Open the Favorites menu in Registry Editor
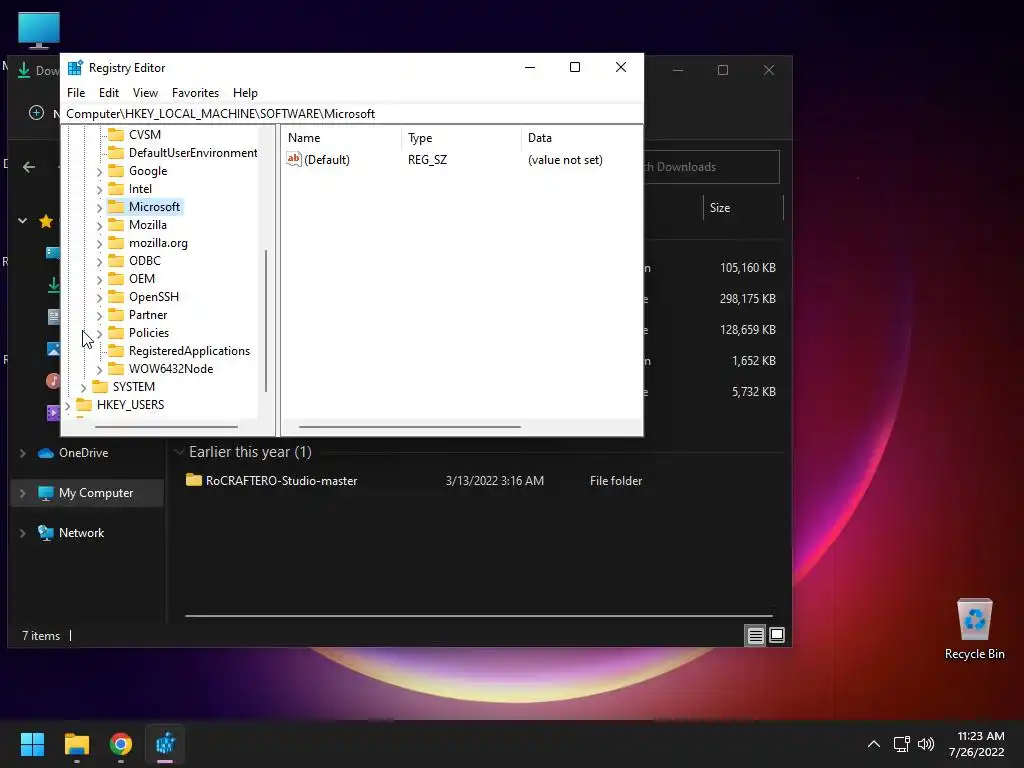Screen dimensions: 1024x768 click(195, 93)
